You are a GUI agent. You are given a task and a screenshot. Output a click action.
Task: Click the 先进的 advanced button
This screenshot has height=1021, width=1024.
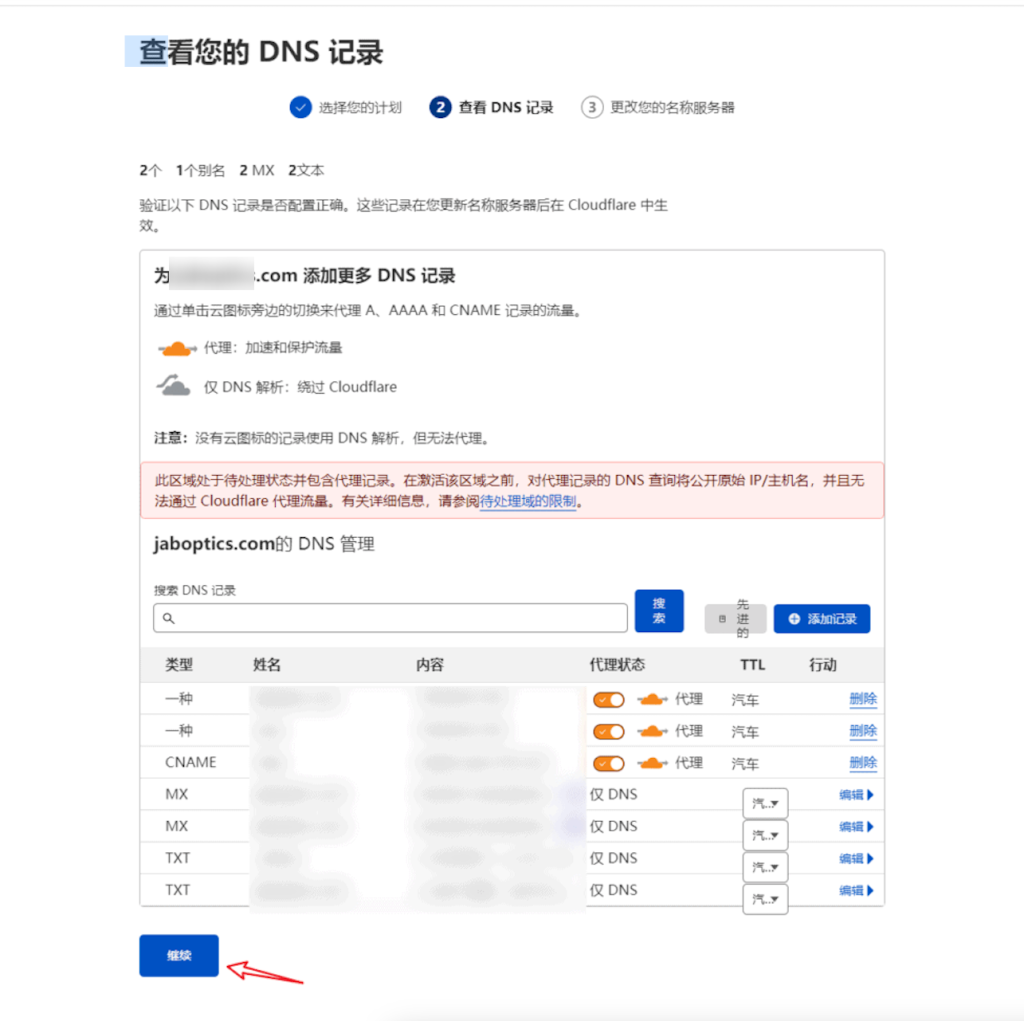click(735, 619)
